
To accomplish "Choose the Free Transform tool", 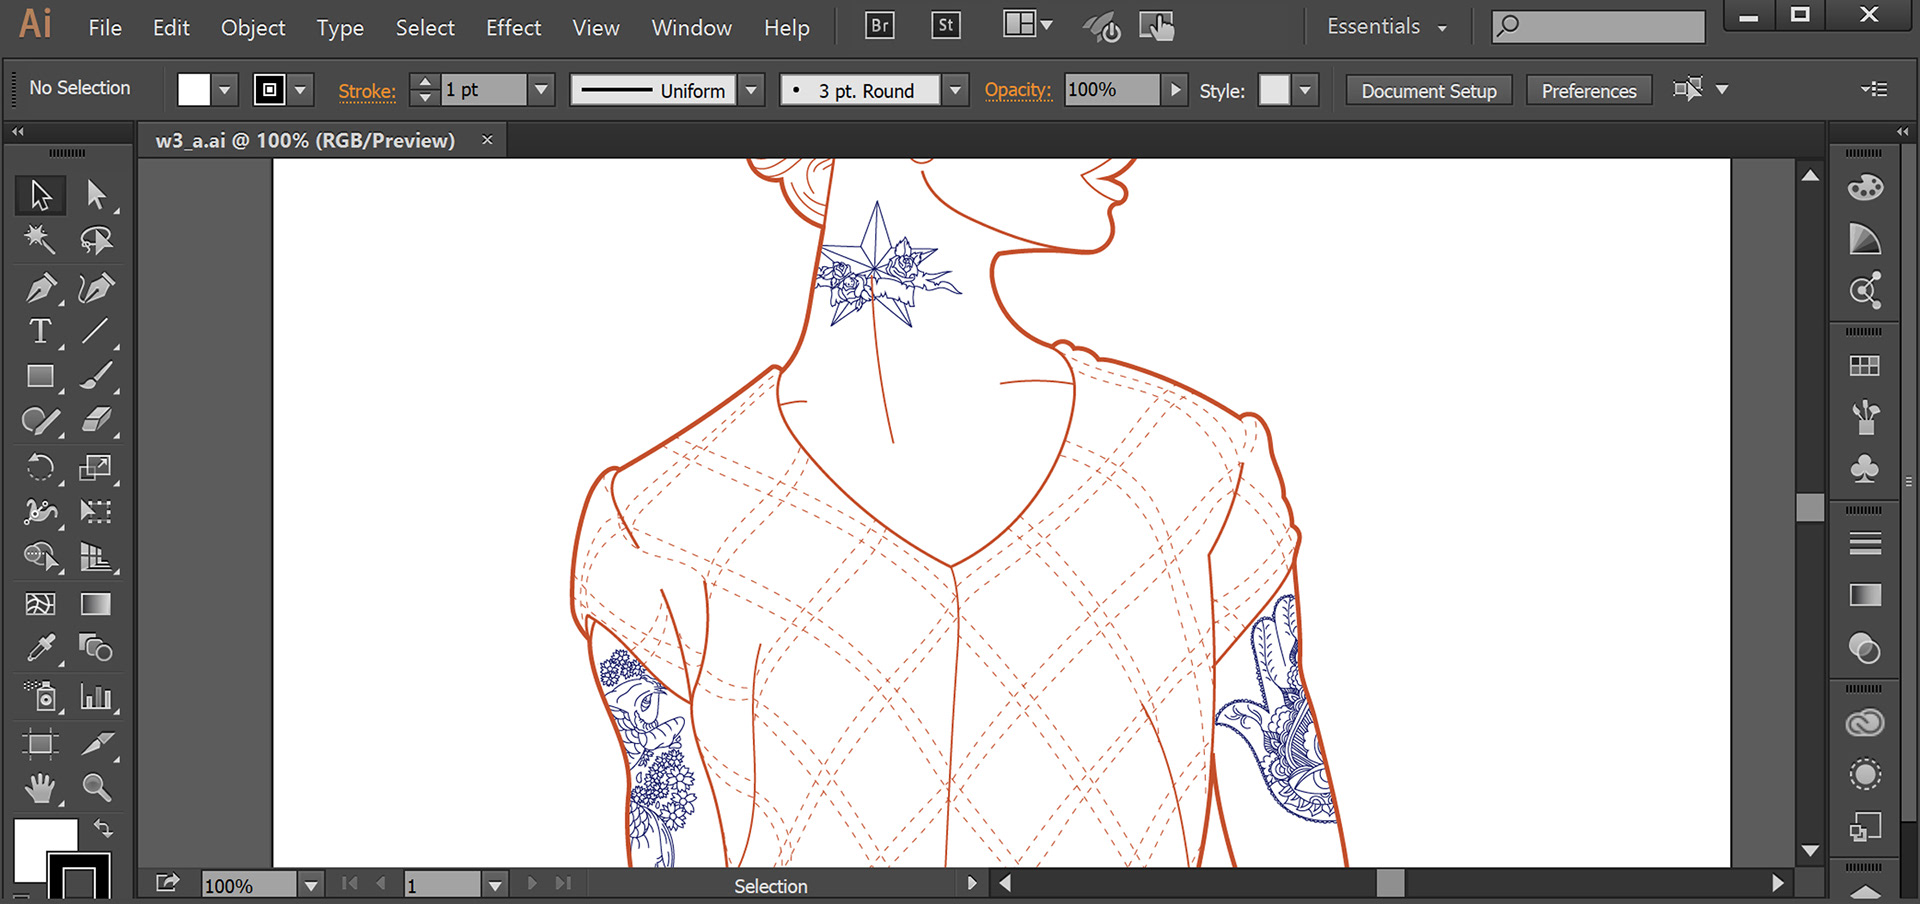I will pyautogui.click(x=96, y=512).
